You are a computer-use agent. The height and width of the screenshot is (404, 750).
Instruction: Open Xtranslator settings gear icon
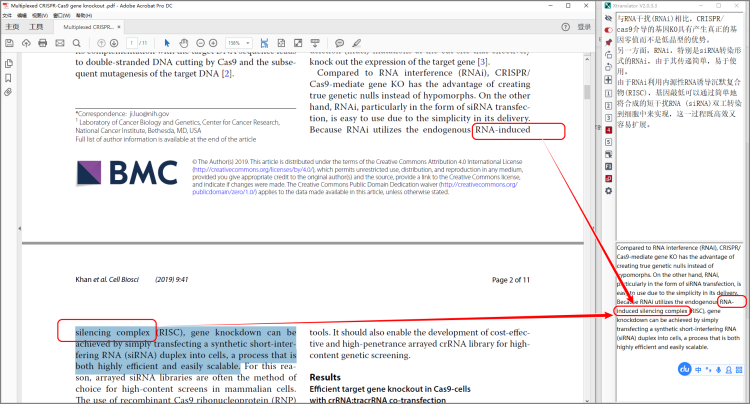tap(609, 190)
